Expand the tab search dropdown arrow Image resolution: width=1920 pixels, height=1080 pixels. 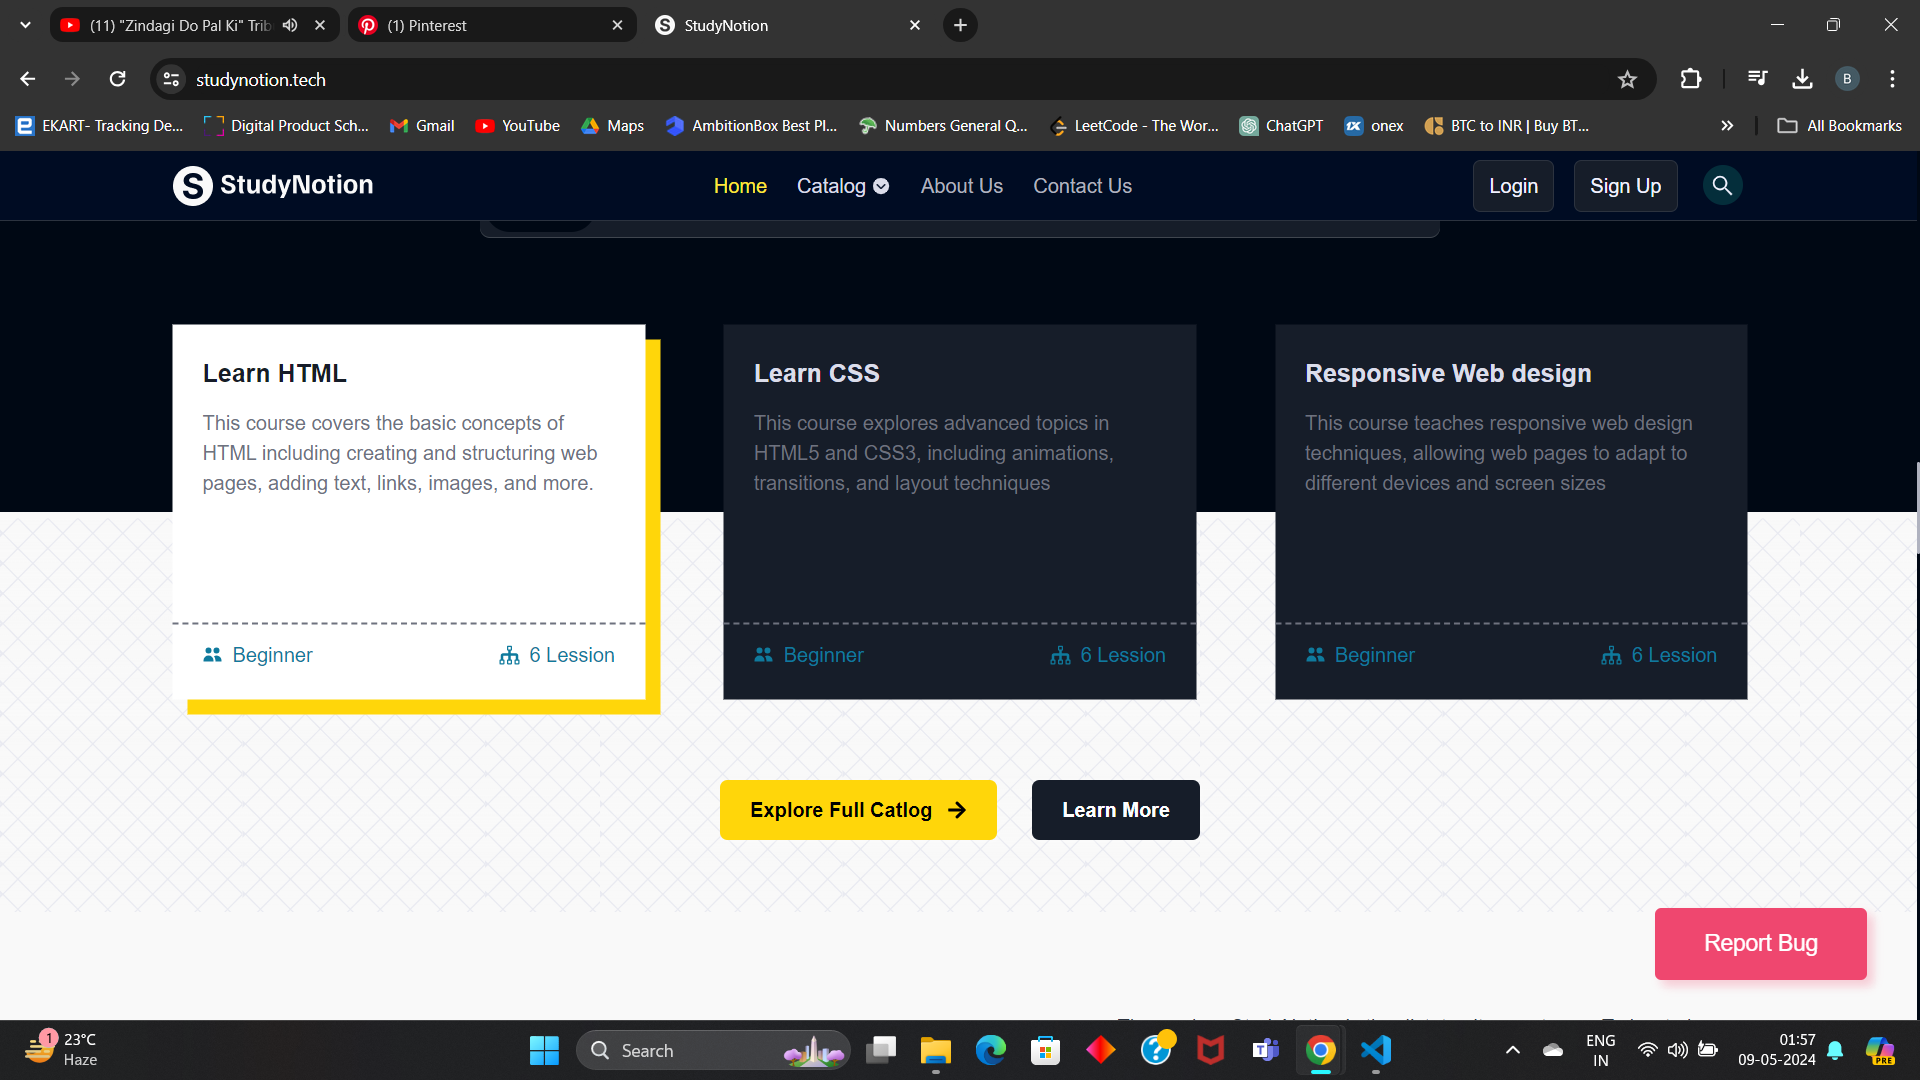click(25, 25)
